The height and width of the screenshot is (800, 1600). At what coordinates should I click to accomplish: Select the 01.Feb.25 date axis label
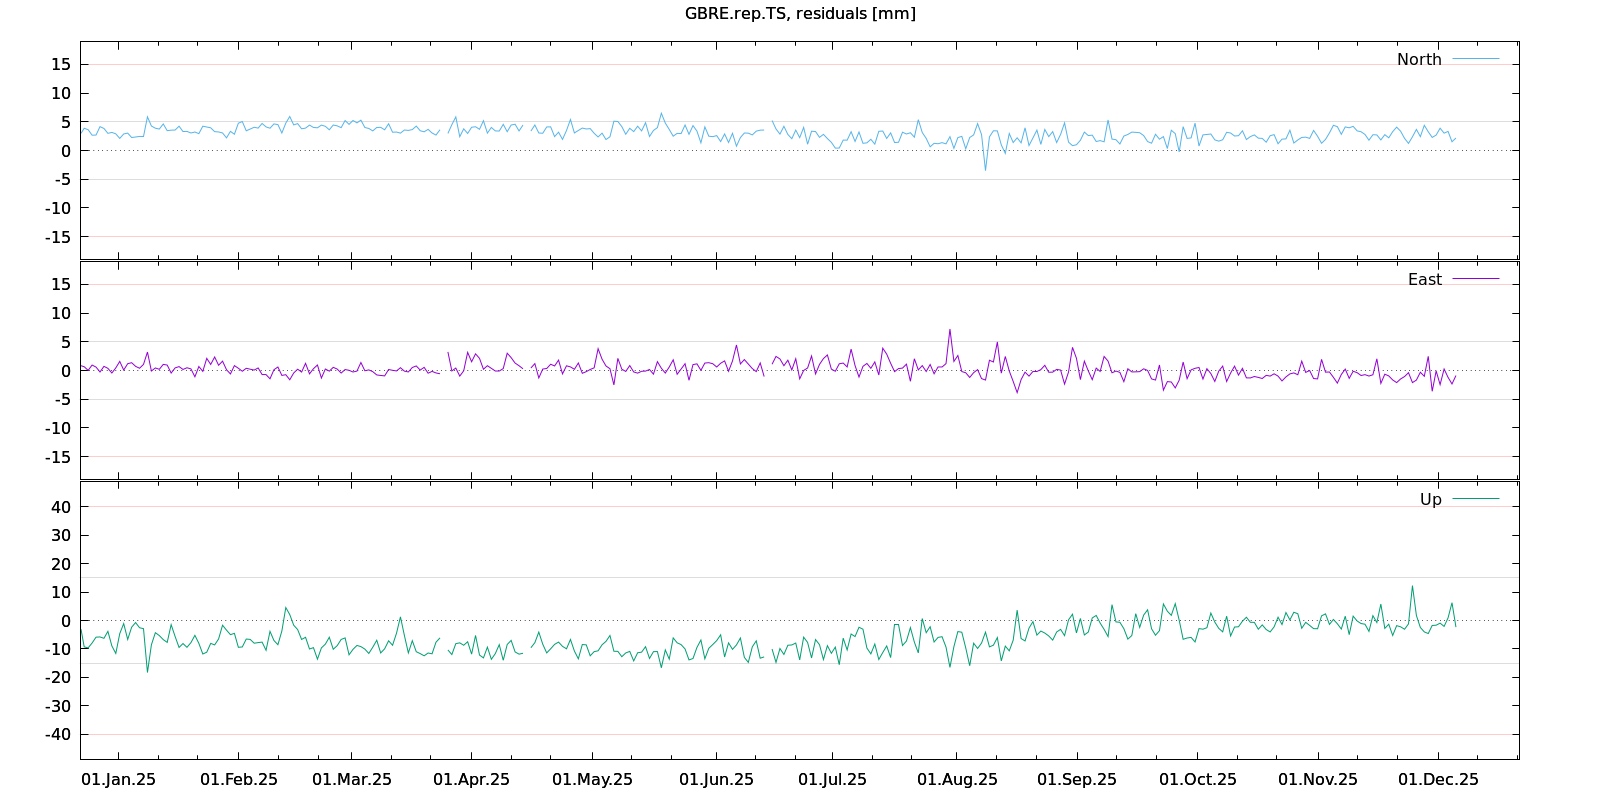pos(239,779)
